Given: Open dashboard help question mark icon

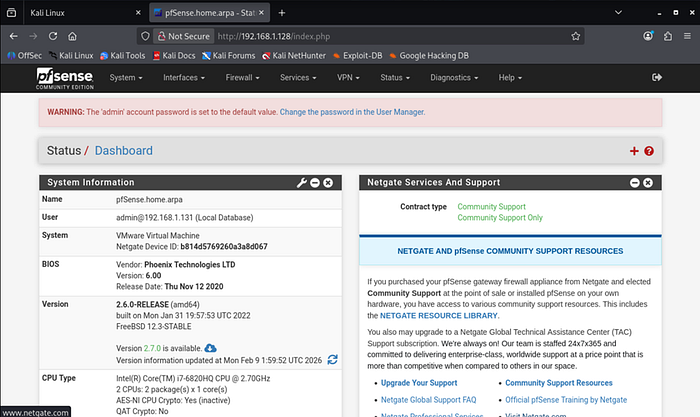Looking at the screenshot, I should point(649,151).
